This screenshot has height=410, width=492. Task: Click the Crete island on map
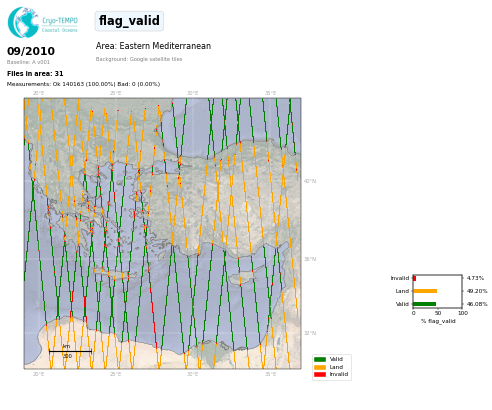(x=115, y=274)
